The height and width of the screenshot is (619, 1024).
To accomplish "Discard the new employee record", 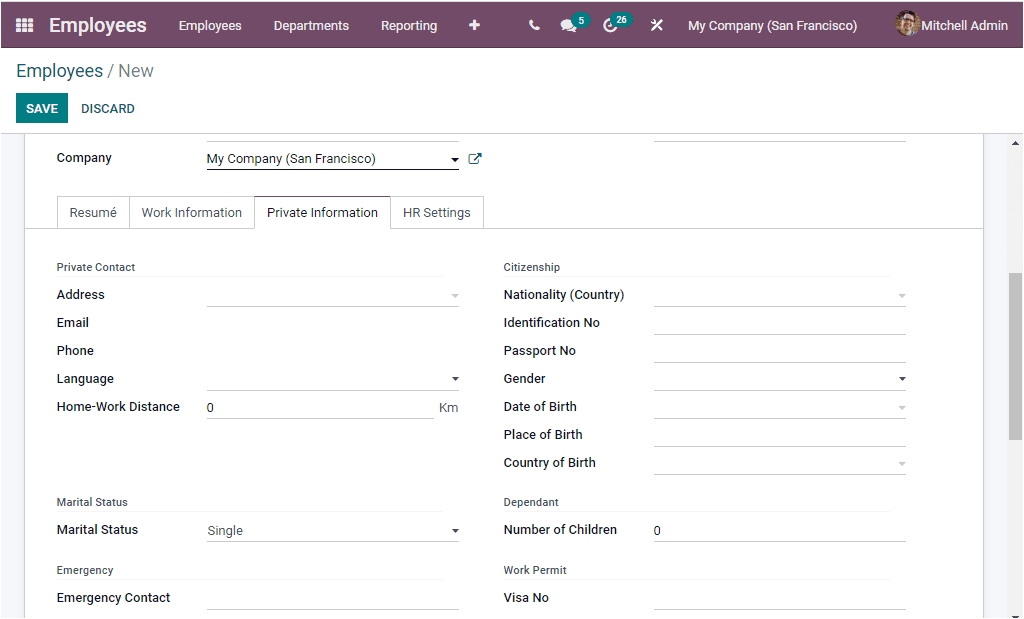I will [x=107, y=108].
